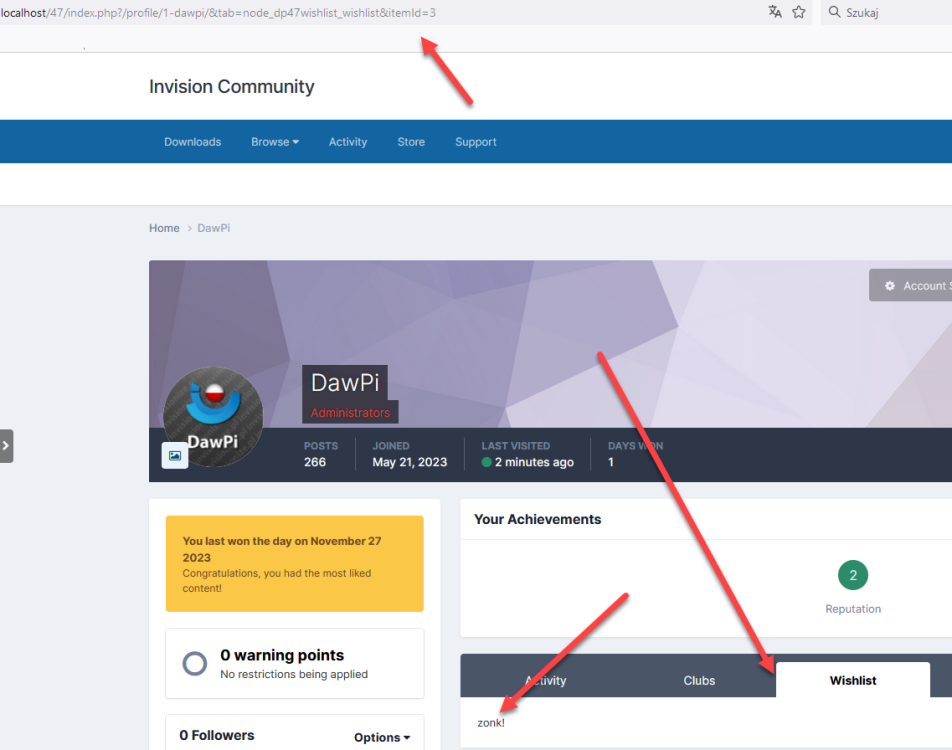
Task: Click the search magnifier icon
Action: tap(835, 12)
